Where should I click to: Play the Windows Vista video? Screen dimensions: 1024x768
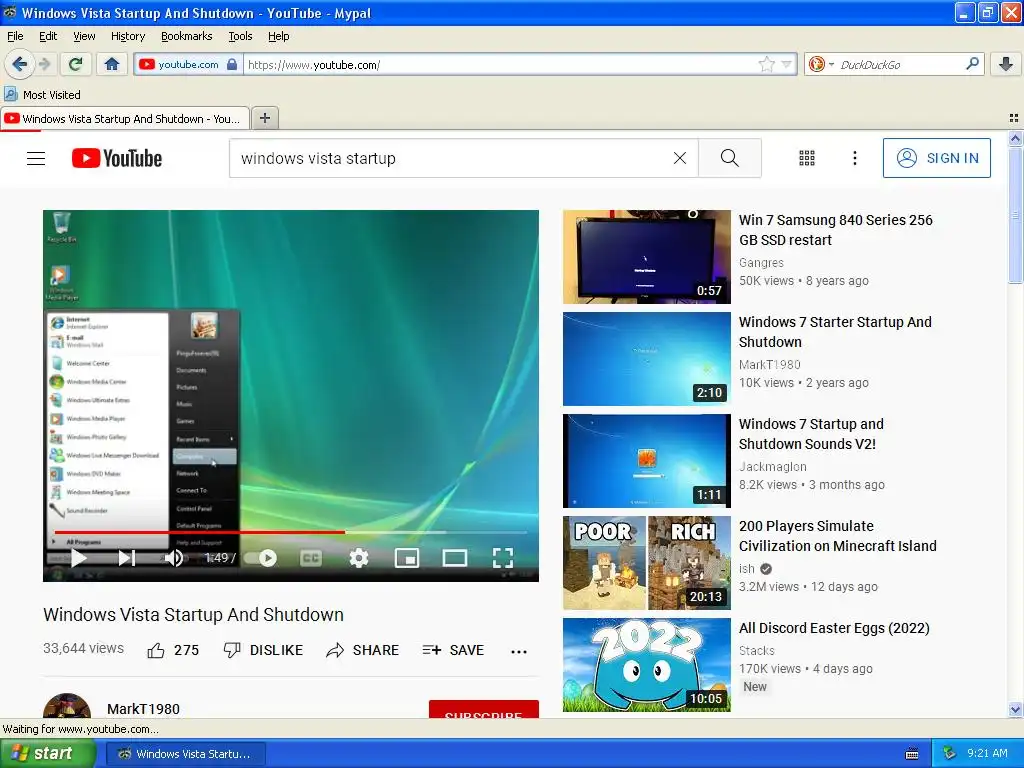[78, 558]
